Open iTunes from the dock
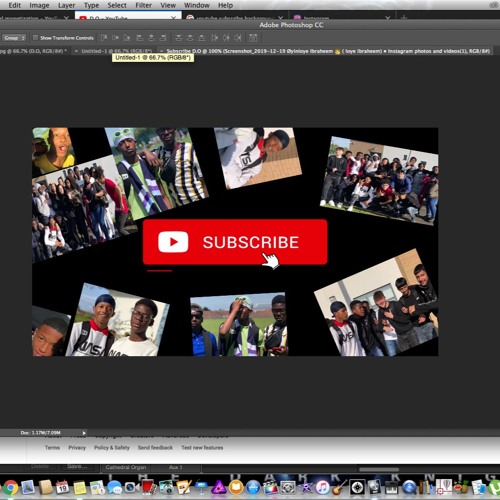Viewport: 500px width, 500px height. tap(322, 488)
